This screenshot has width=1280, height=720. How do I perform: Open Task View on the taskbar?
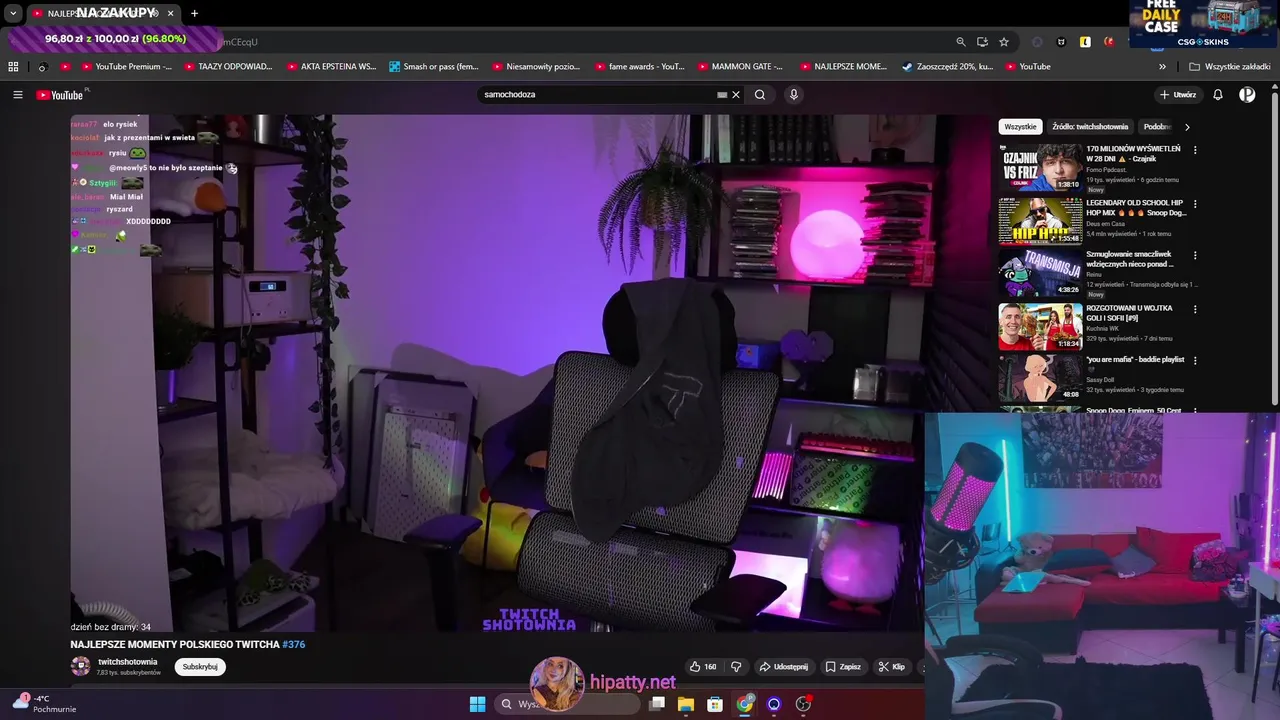tap(657, 704)
